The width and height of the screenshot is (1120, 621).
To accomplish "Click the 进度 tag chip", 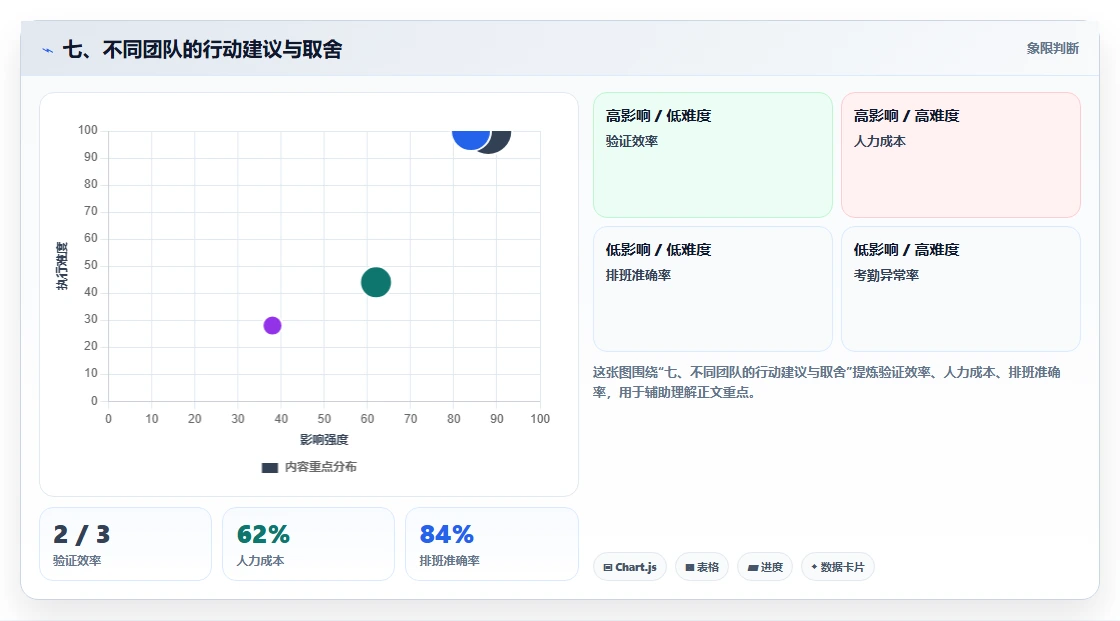I will [765, 567].
